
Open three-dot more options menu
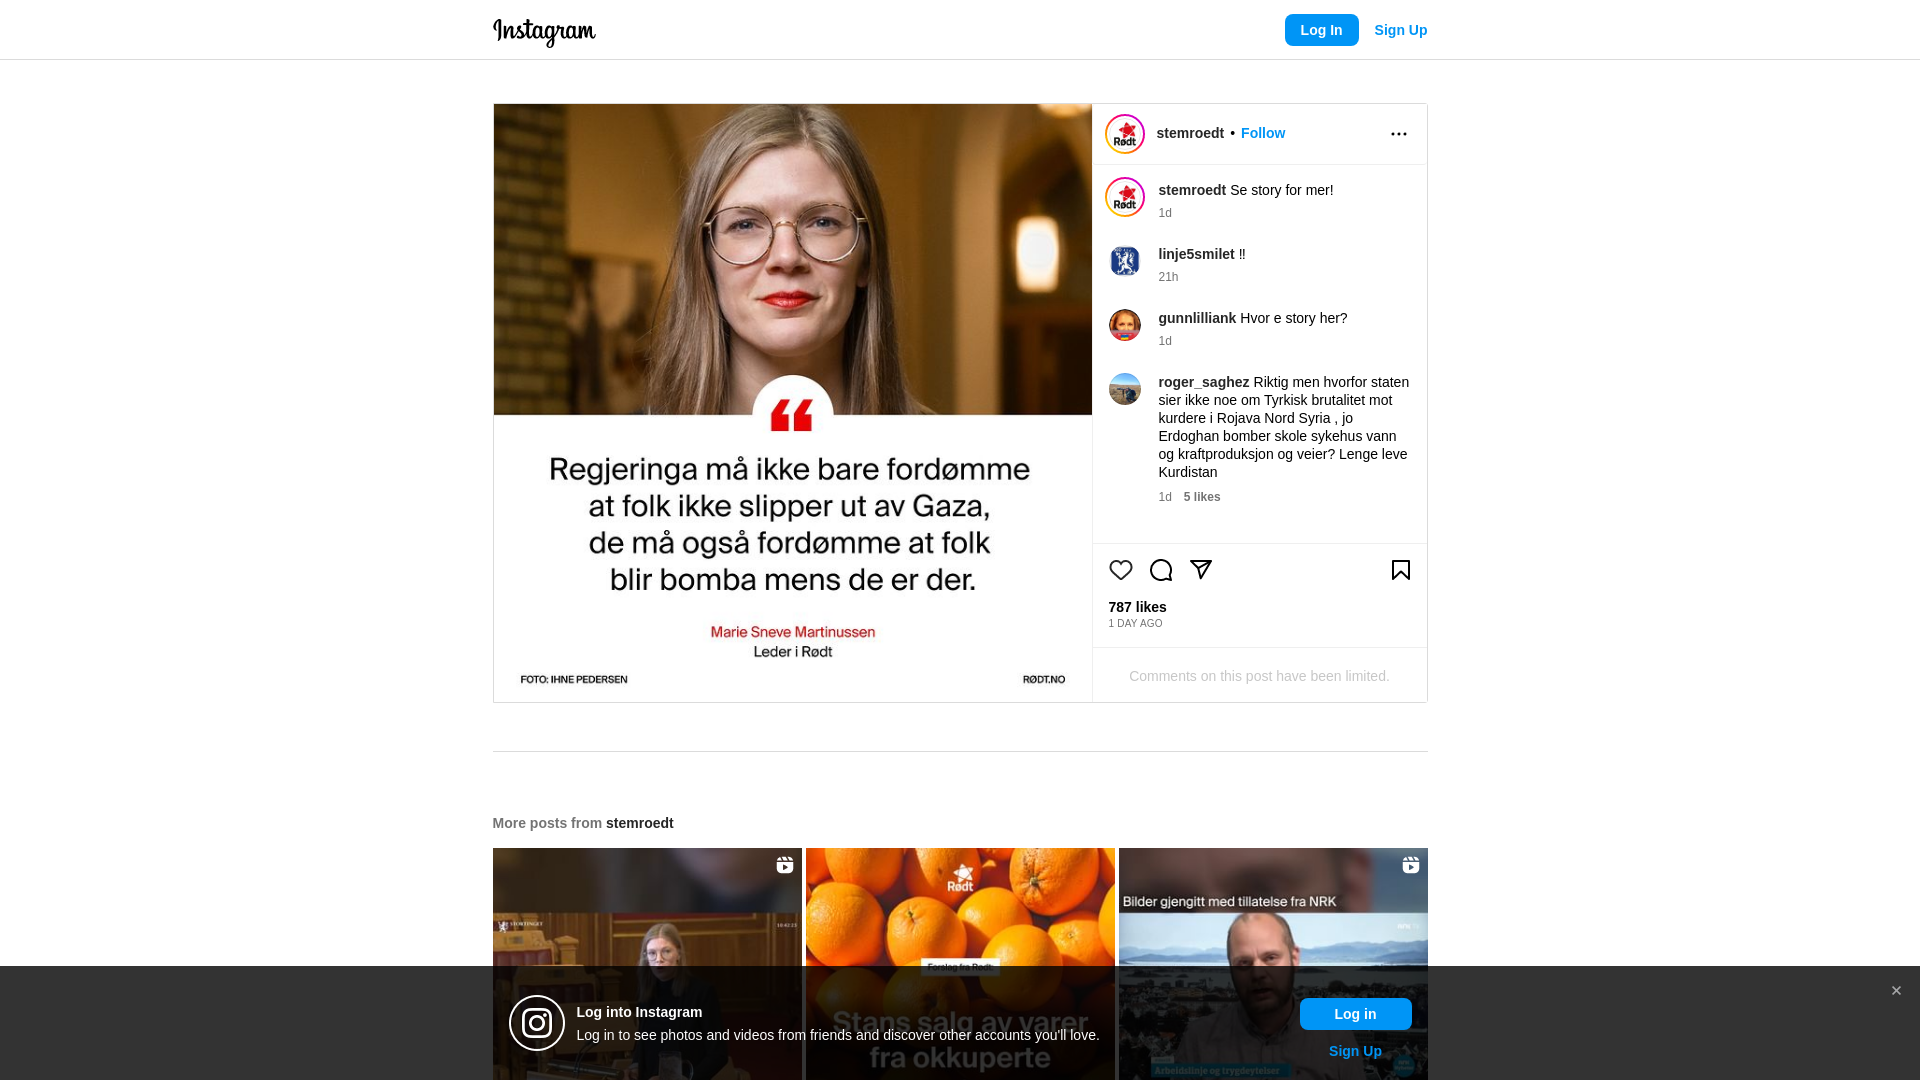click(x=1398, y=134)
